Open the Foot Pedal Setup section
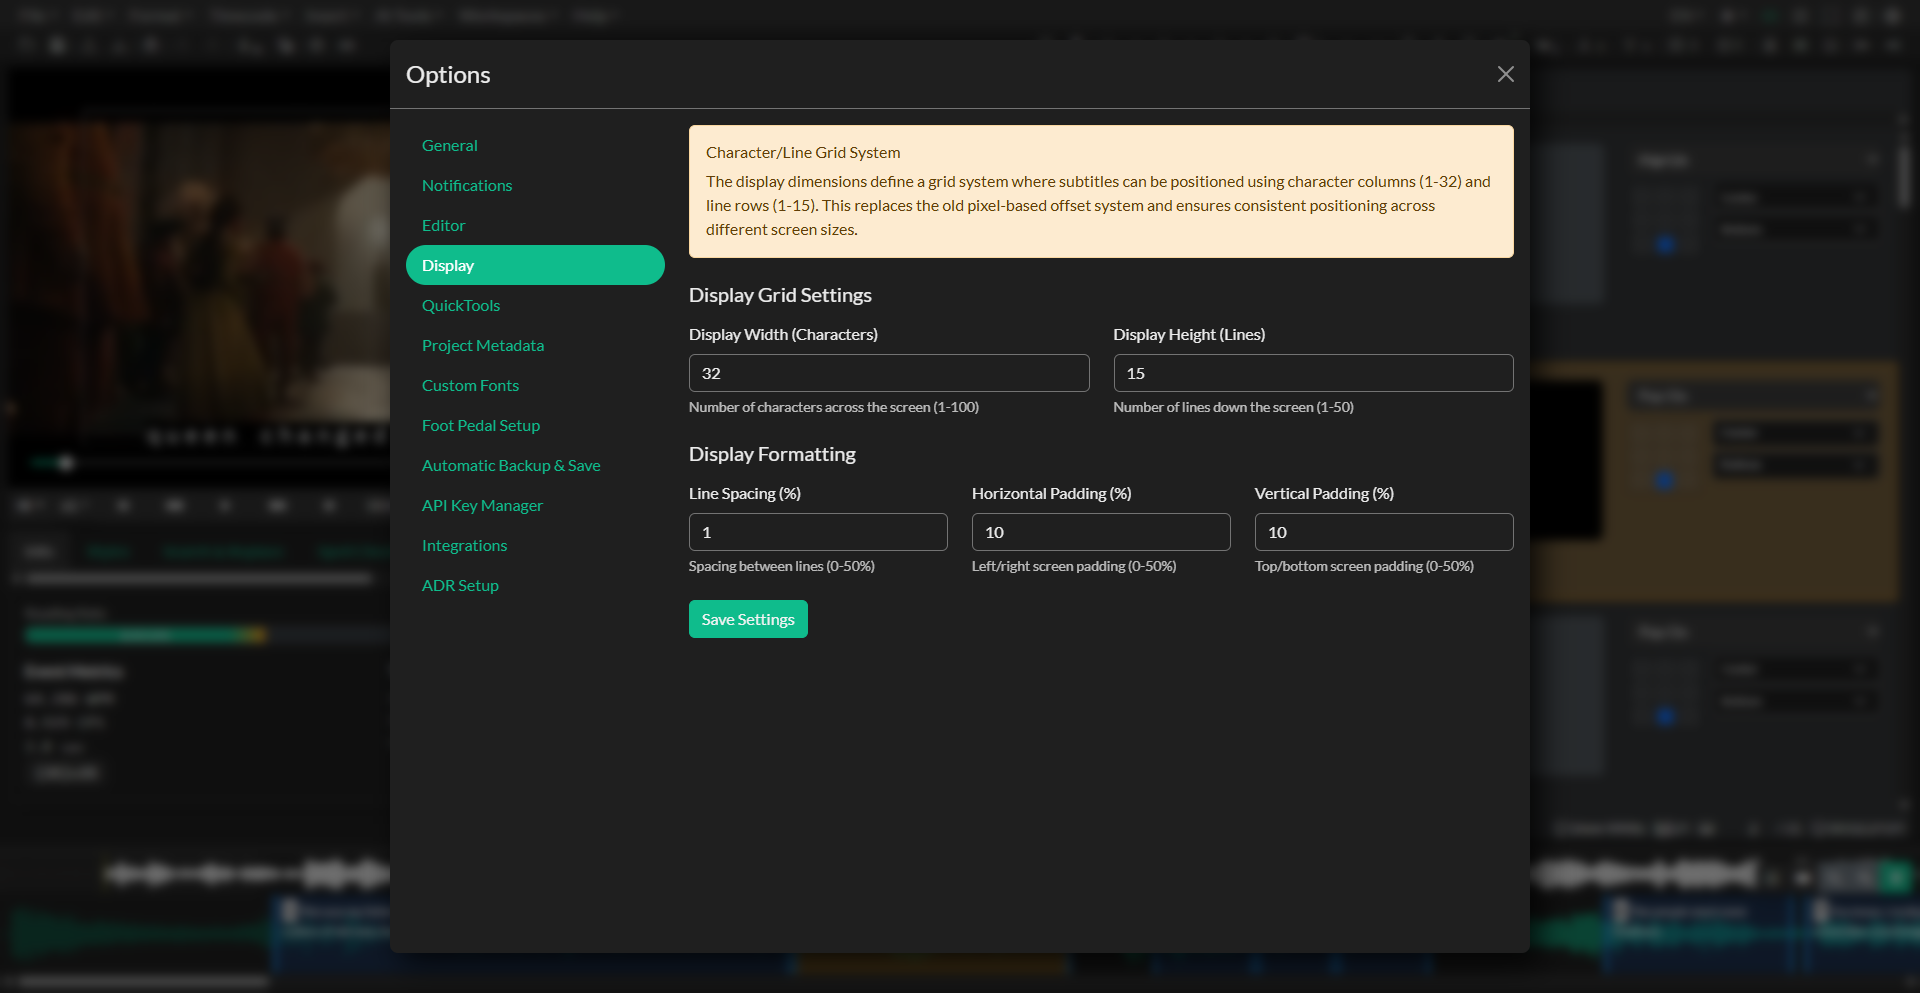This screenshot has height=993, width=1920. [481, 425]
